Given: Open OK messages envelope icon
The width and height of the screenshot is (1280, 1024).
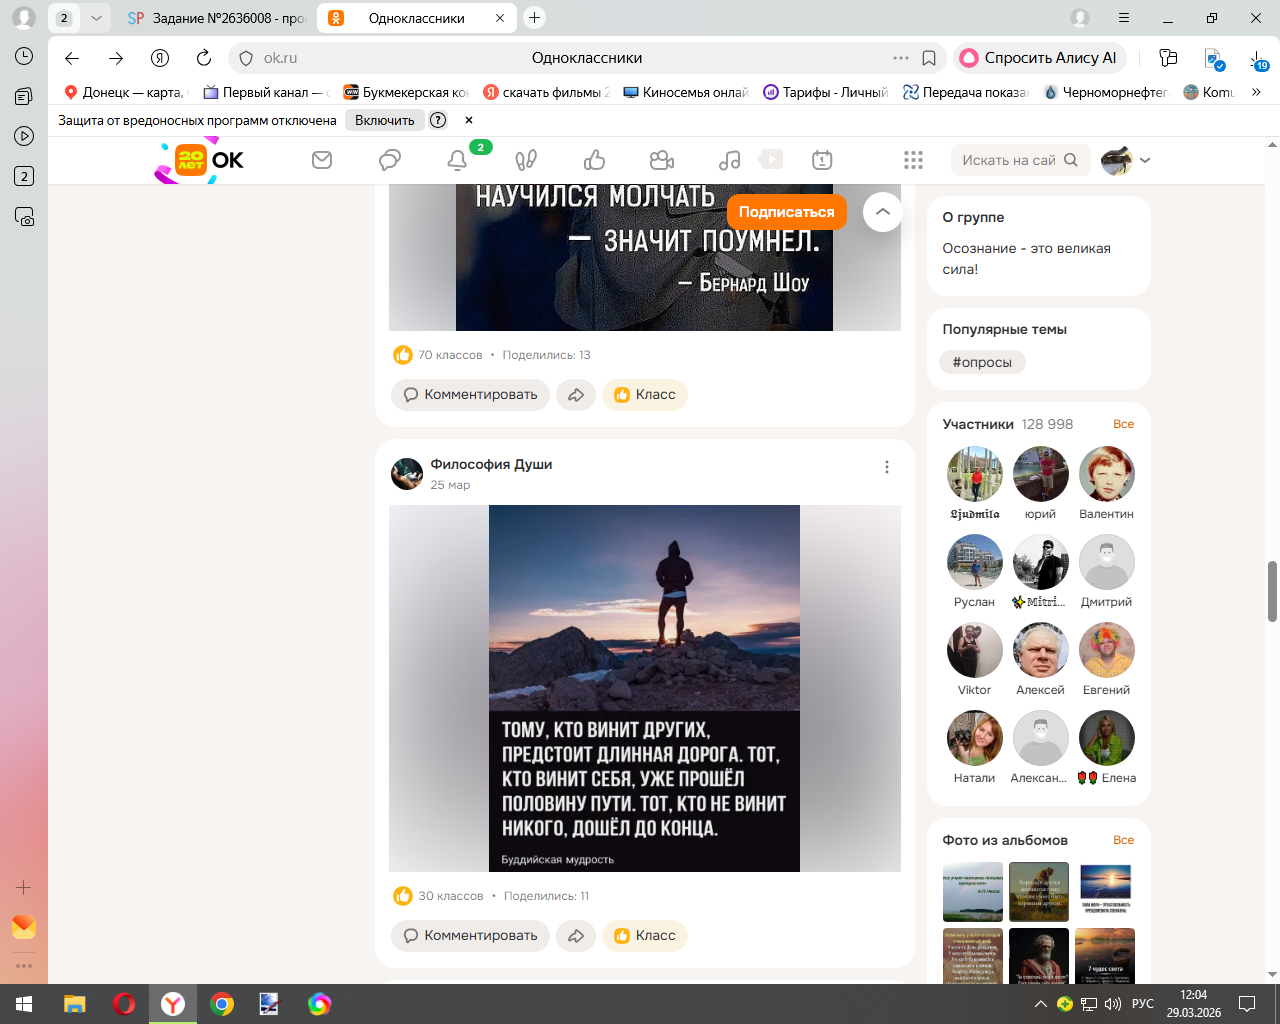Looking at the screenshot, I should [x=322, y=160].
